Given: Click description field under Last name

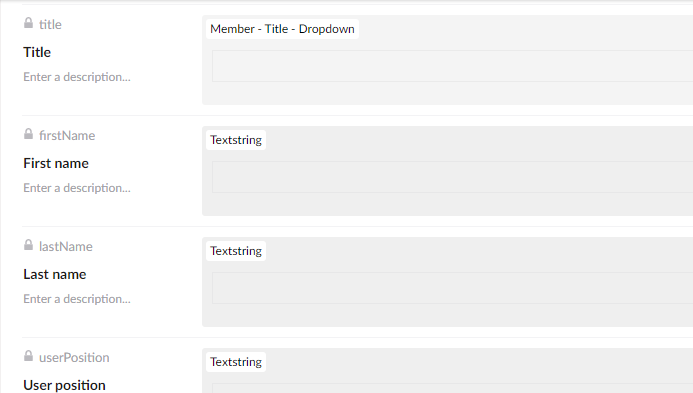Looking at the screenshot, I should 77,299.
